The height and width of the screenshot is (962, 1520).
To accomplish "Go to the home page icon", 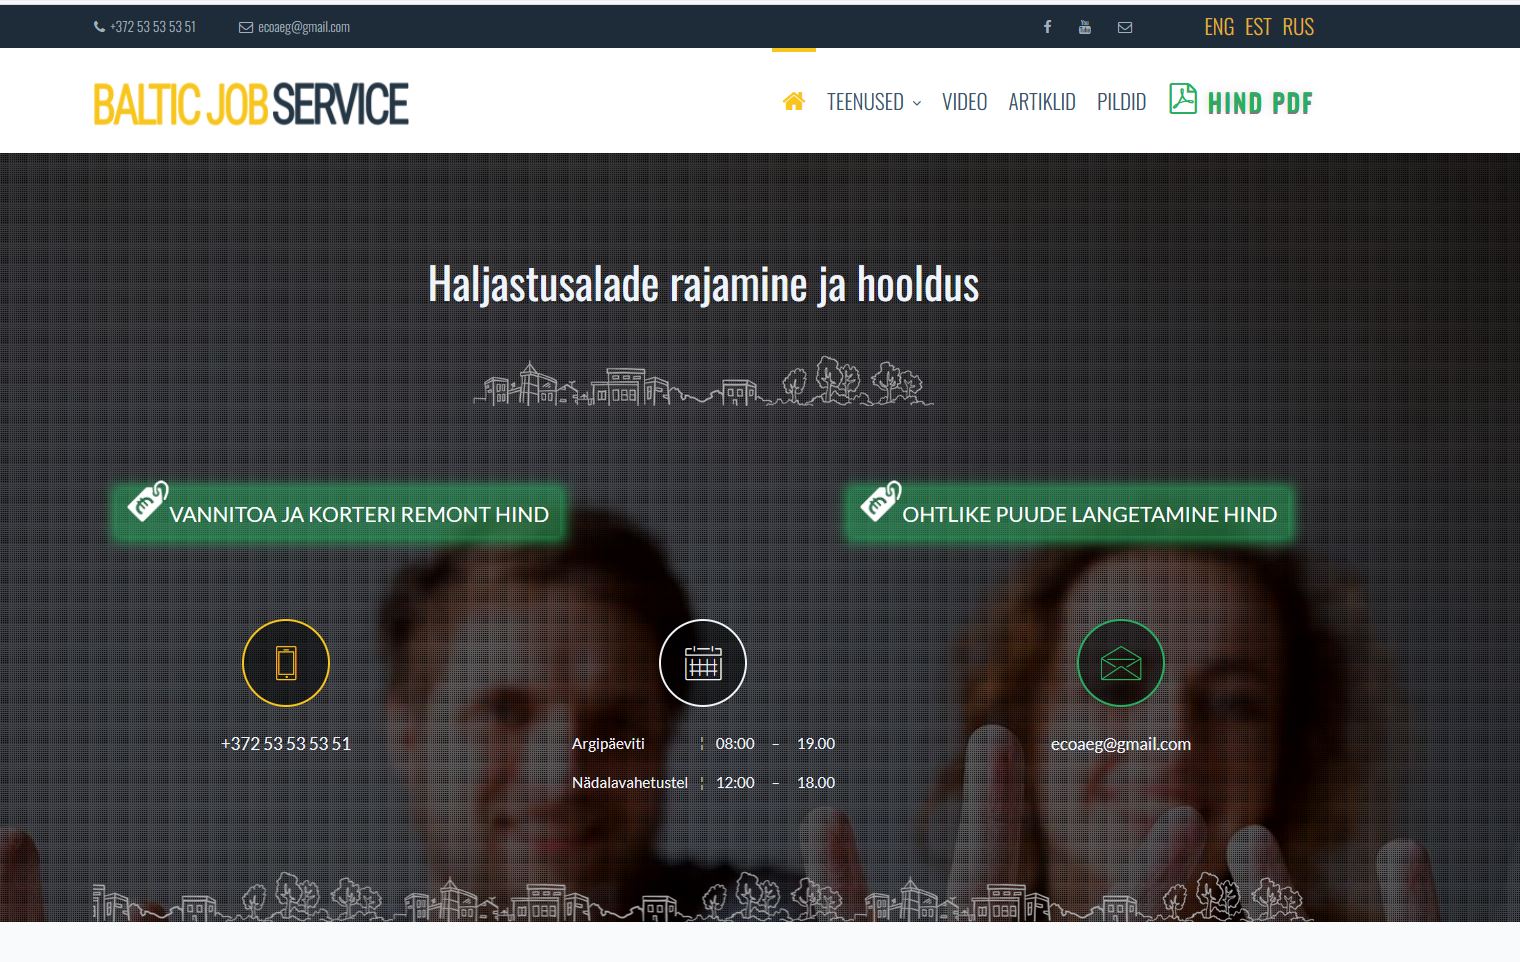I will (794, 101).
